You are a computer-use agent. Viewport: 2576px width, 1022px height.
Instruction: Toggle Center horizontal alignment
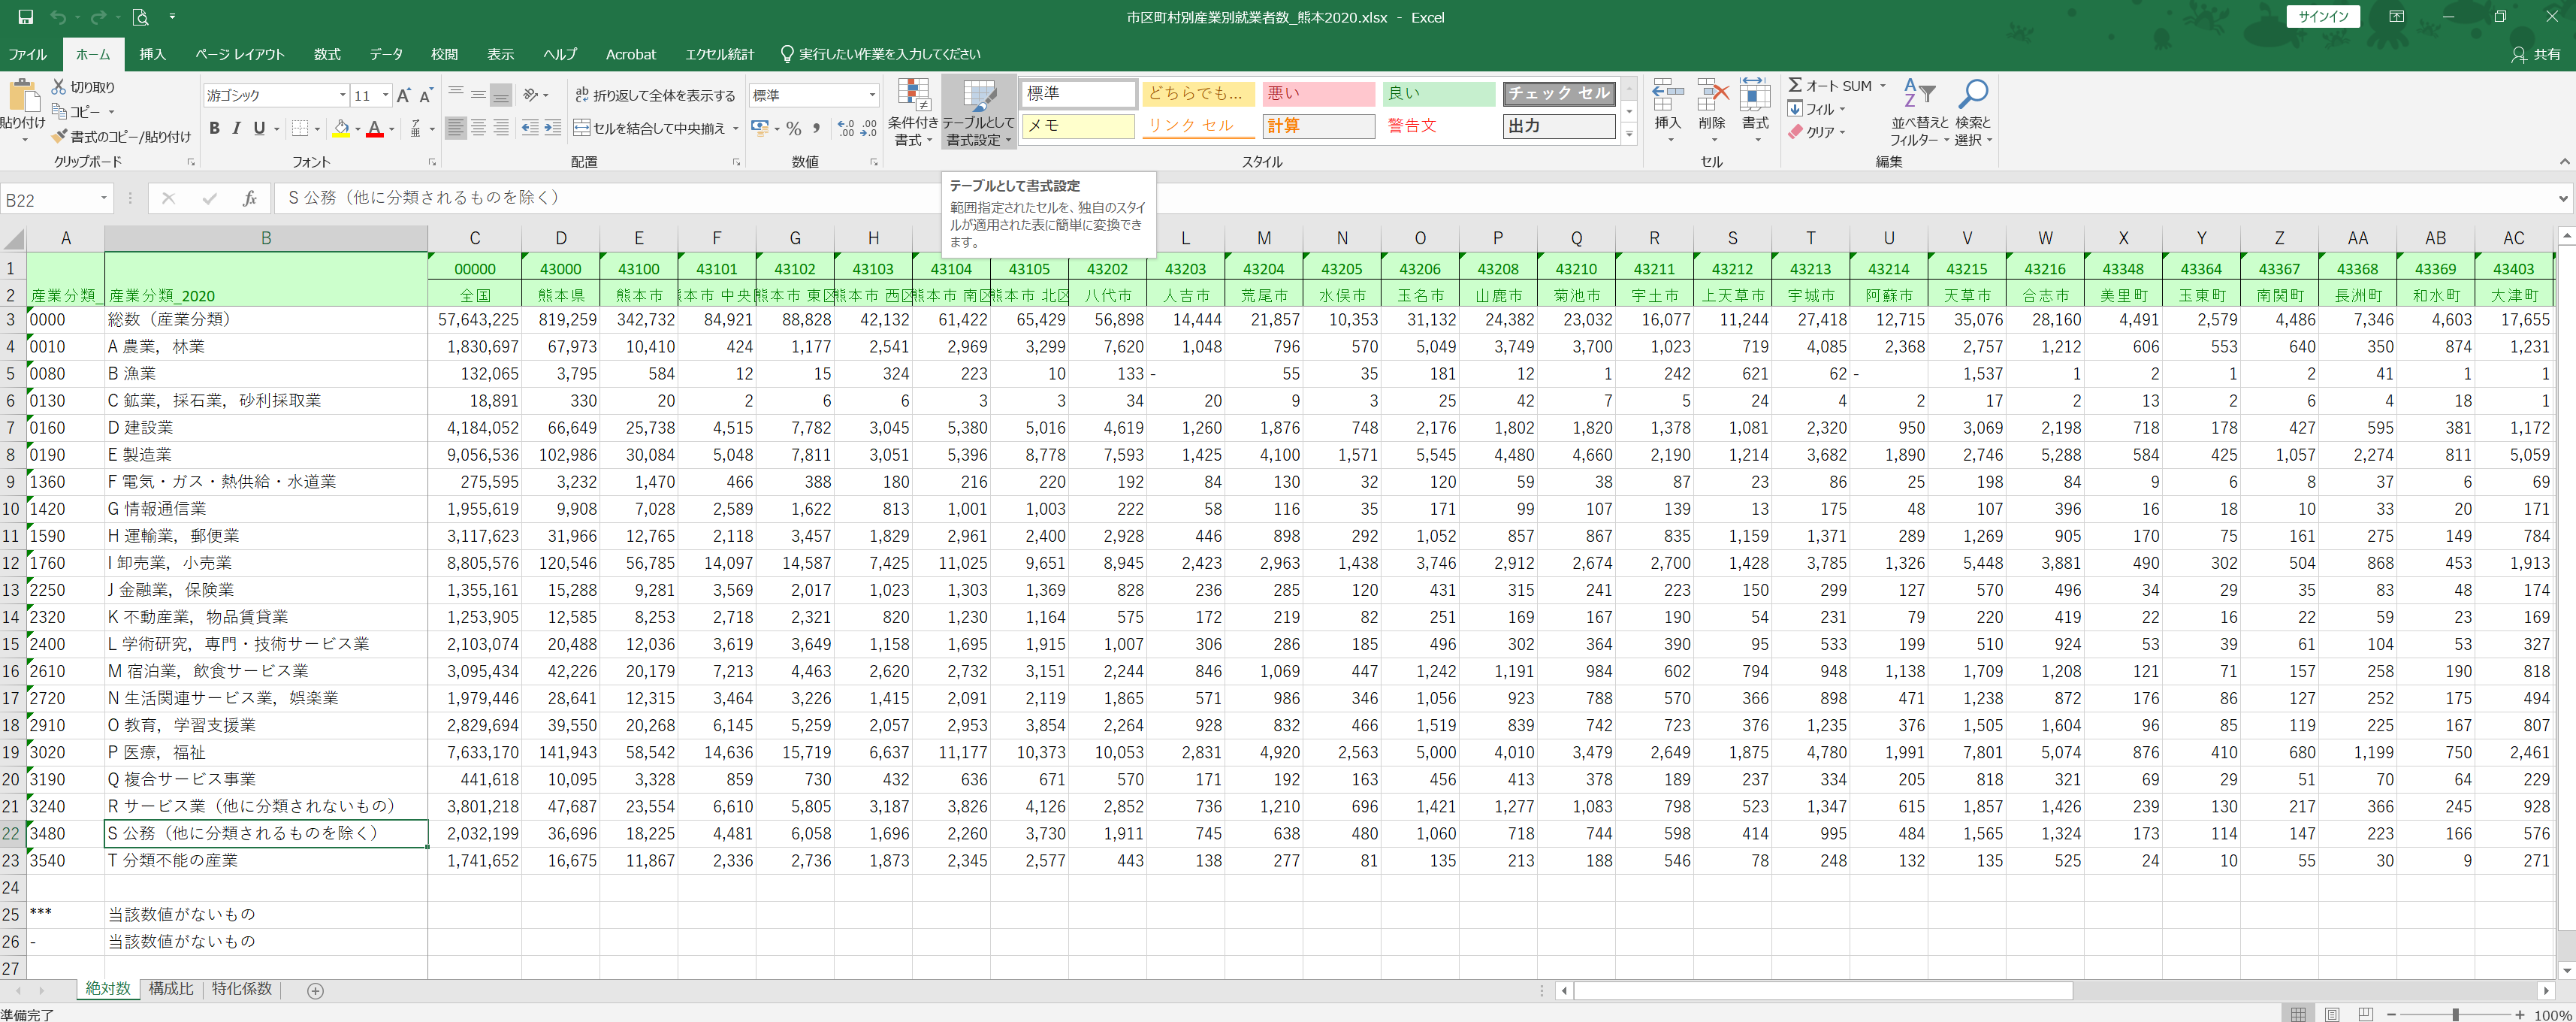point(478,128)
